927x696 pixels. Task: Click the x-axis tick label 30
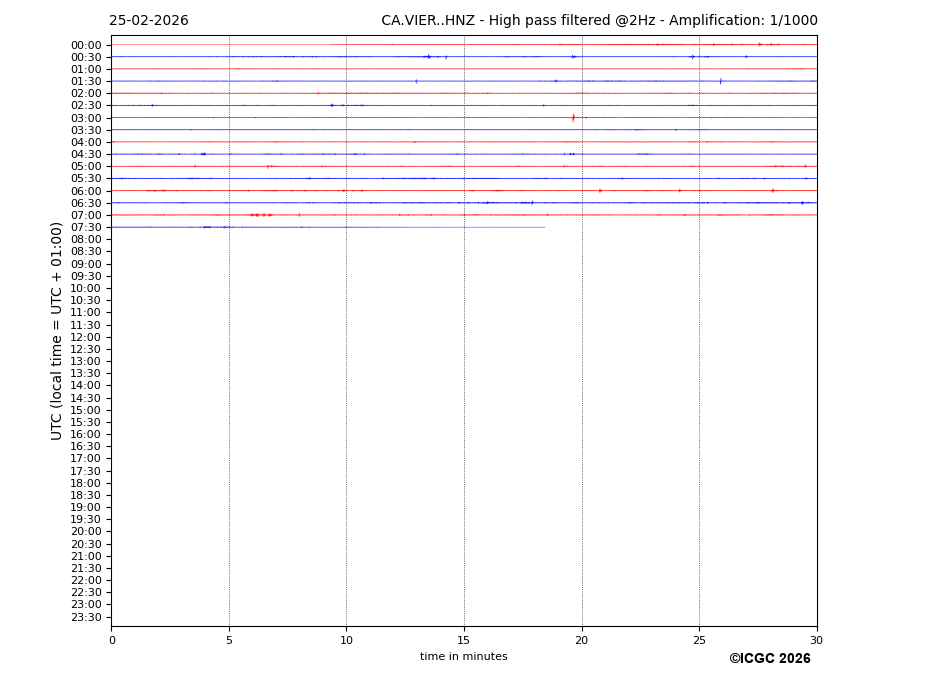pyautogui.click(x=816, y=641)
